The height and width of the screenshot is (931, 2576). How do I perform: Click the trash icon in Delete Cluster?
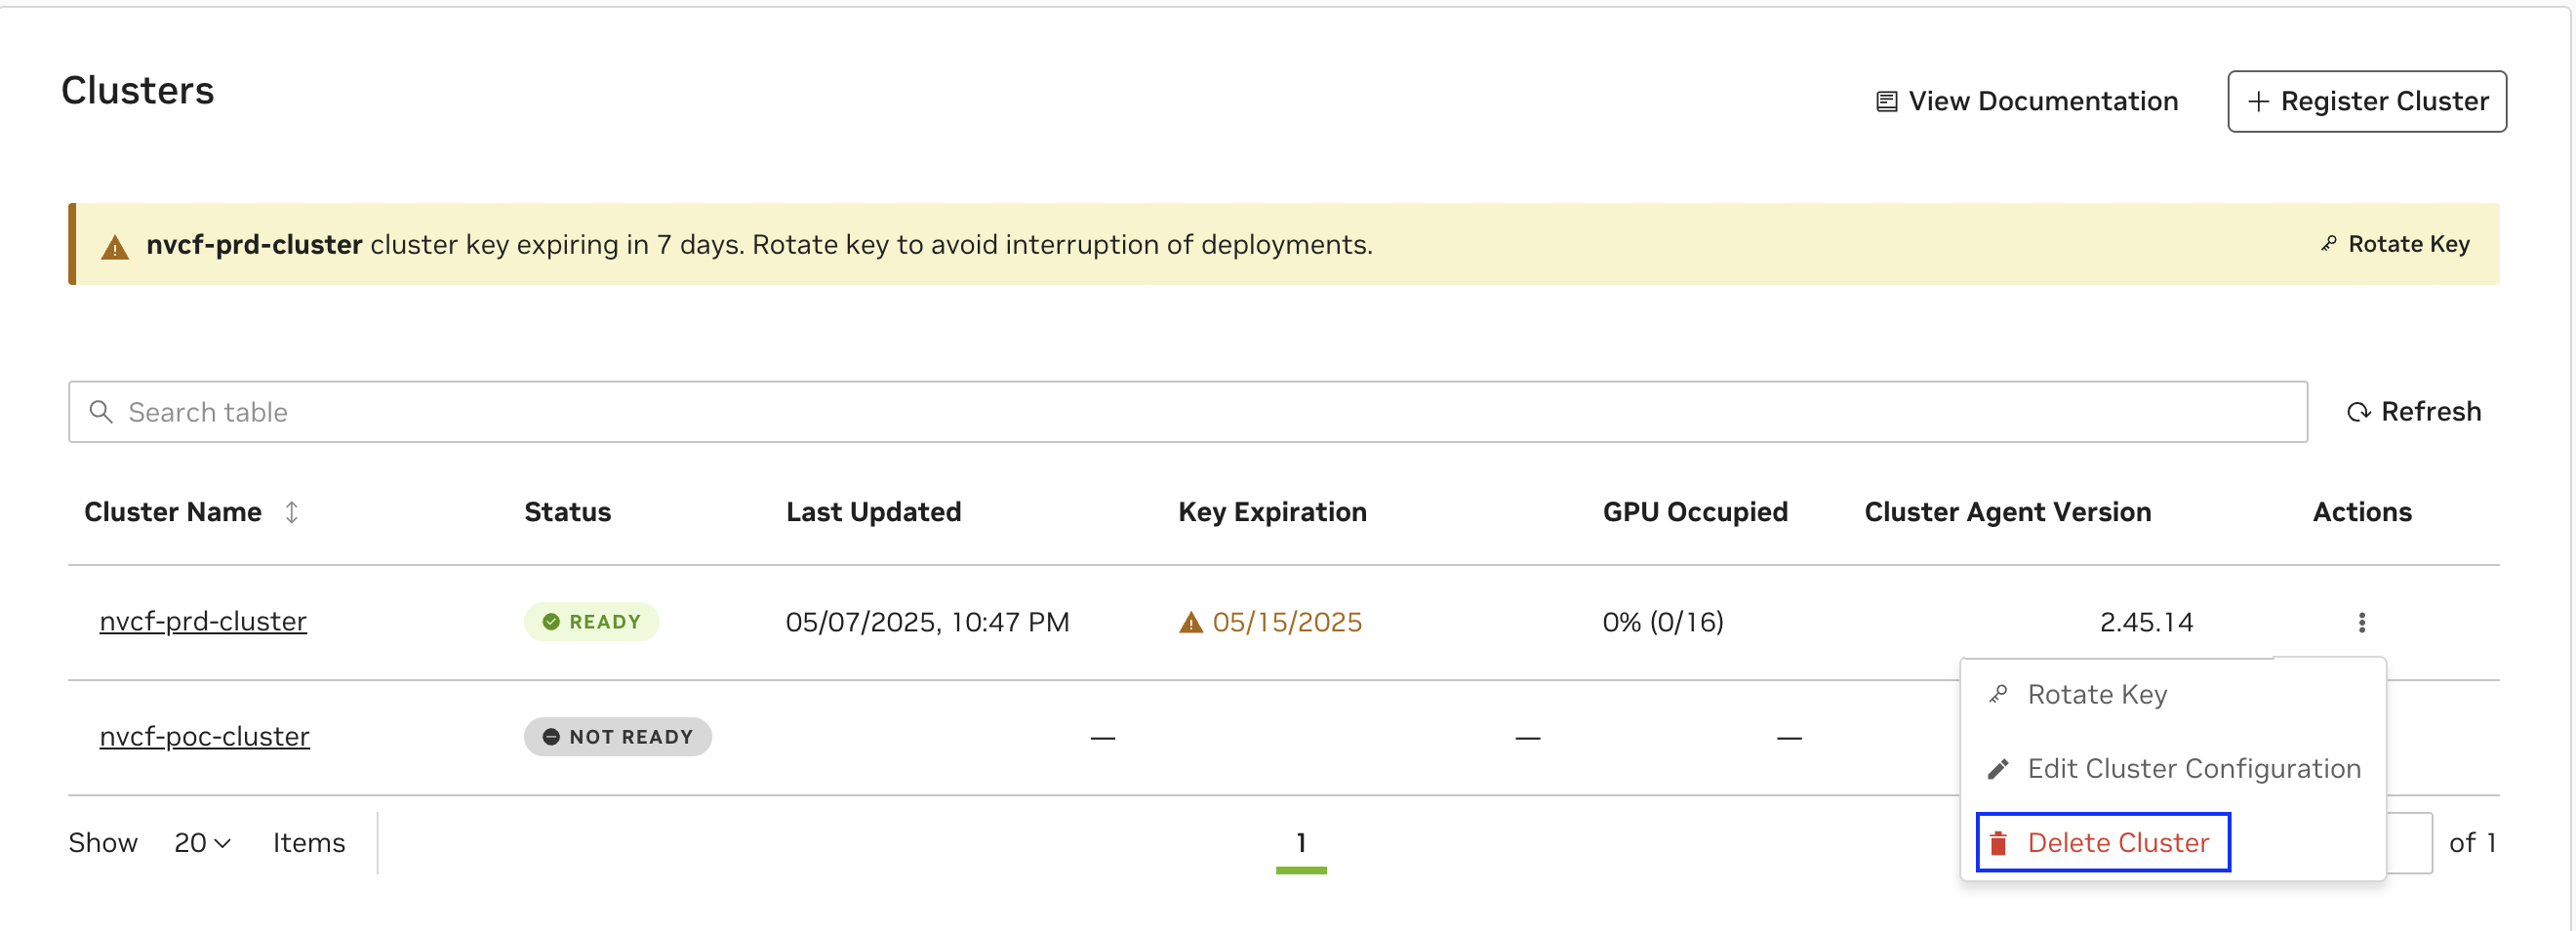coord(1998,843)
